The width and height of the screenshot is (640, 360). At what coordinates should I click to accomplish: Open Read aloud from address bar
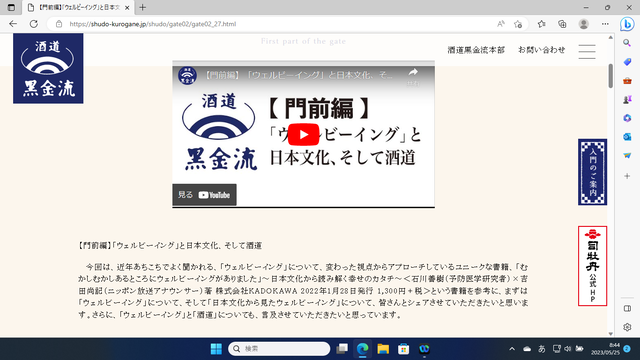(x=500, y=24)
